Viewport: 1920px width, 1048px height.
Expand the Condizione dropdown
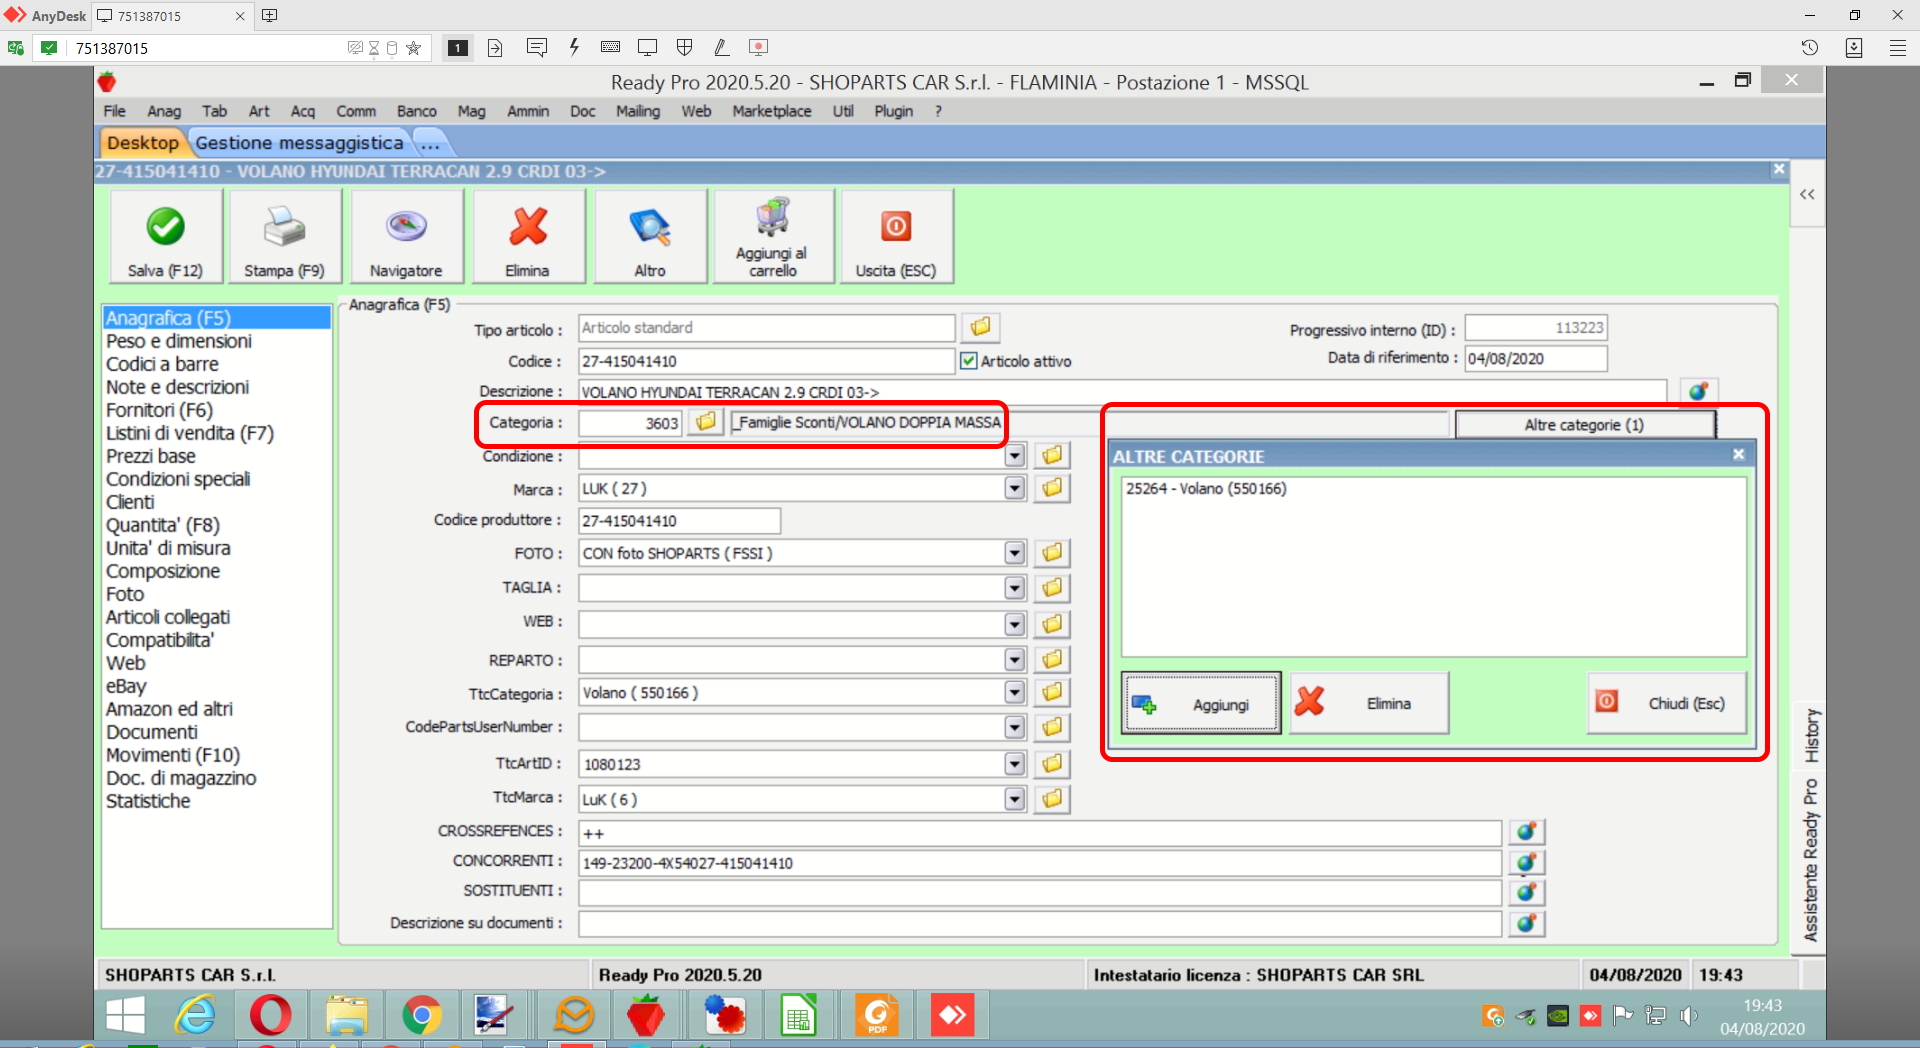(x=1015, y=456)
